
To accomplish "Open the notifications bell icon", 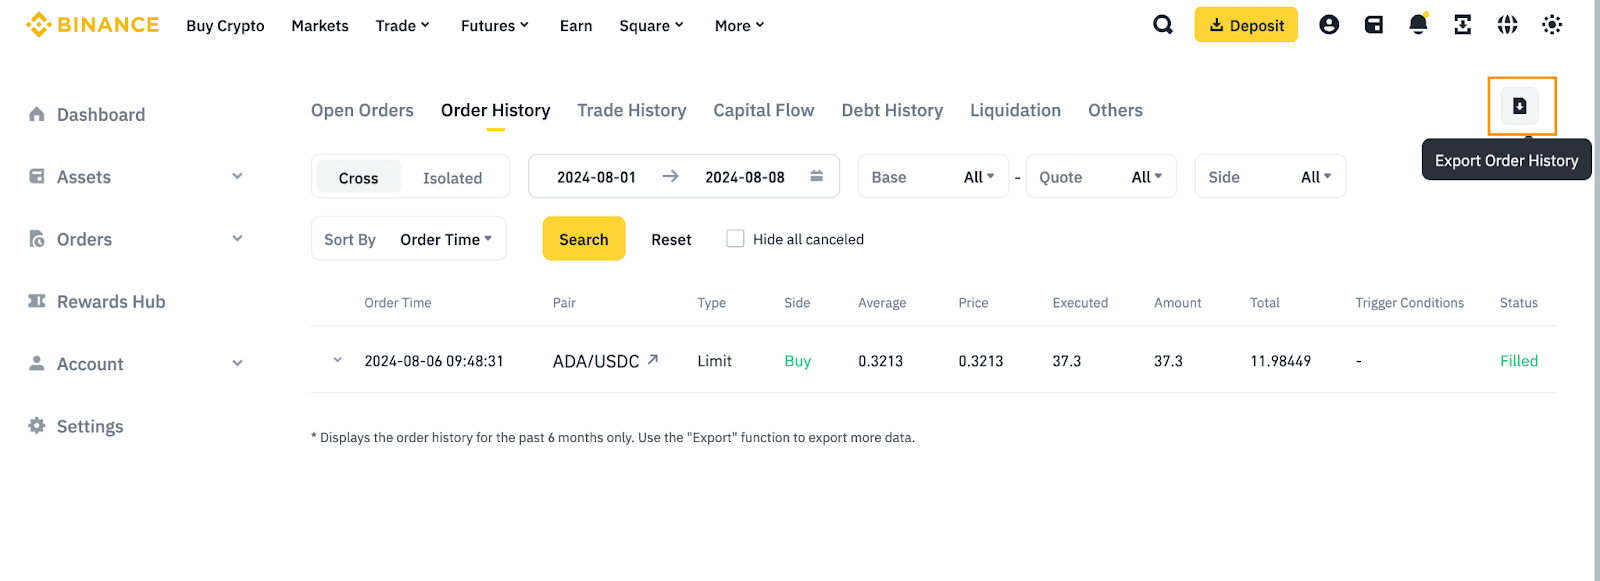I will [x=1418, y=24].
